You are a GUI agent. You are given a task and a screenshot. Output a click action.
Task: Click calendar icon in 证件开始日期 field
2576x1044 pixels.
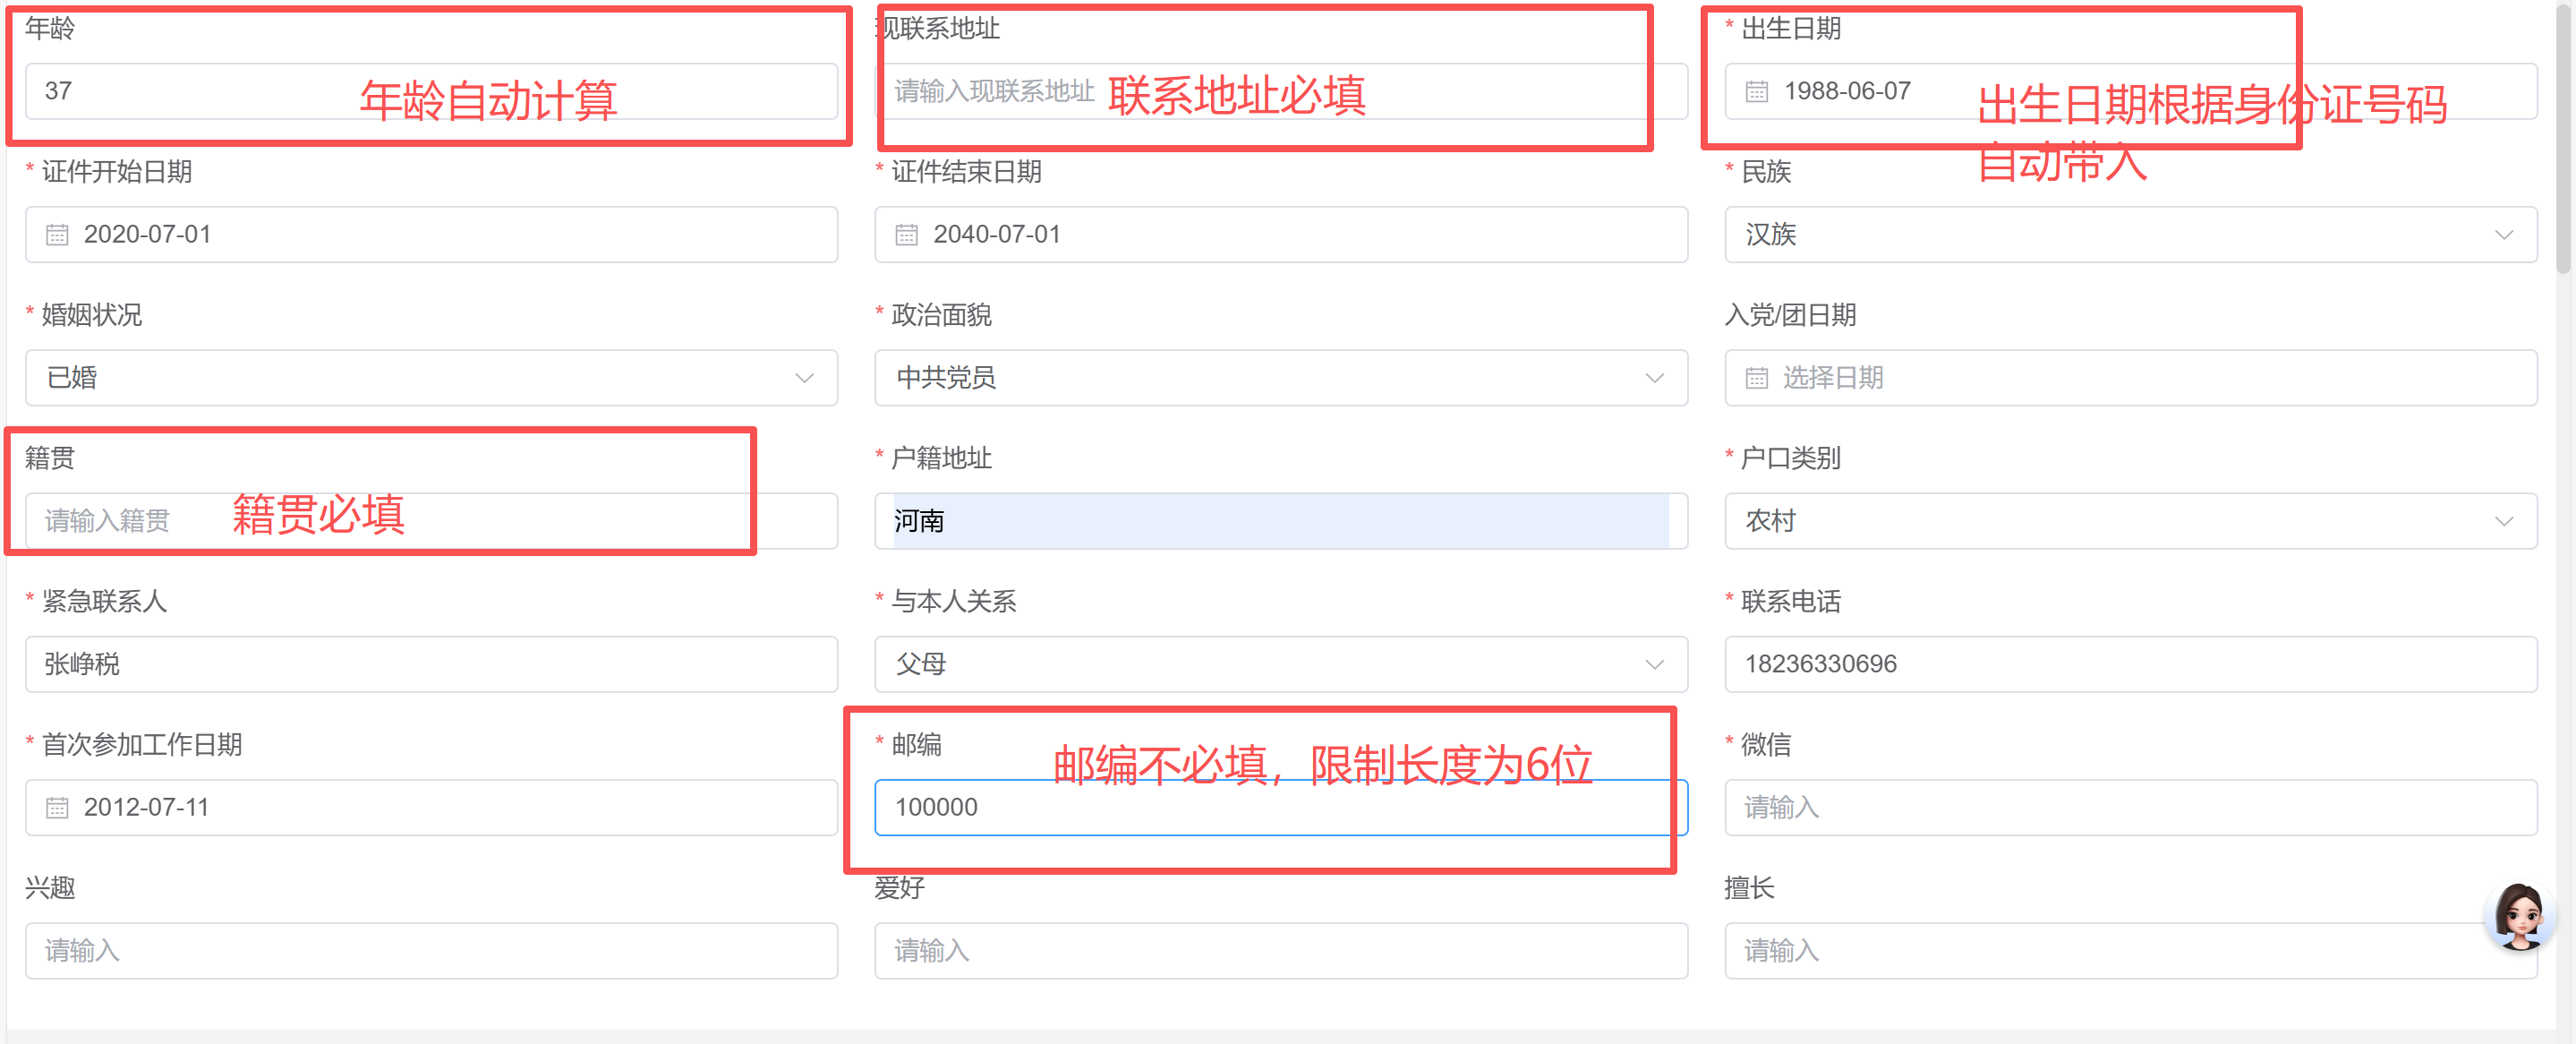[57, 235]
